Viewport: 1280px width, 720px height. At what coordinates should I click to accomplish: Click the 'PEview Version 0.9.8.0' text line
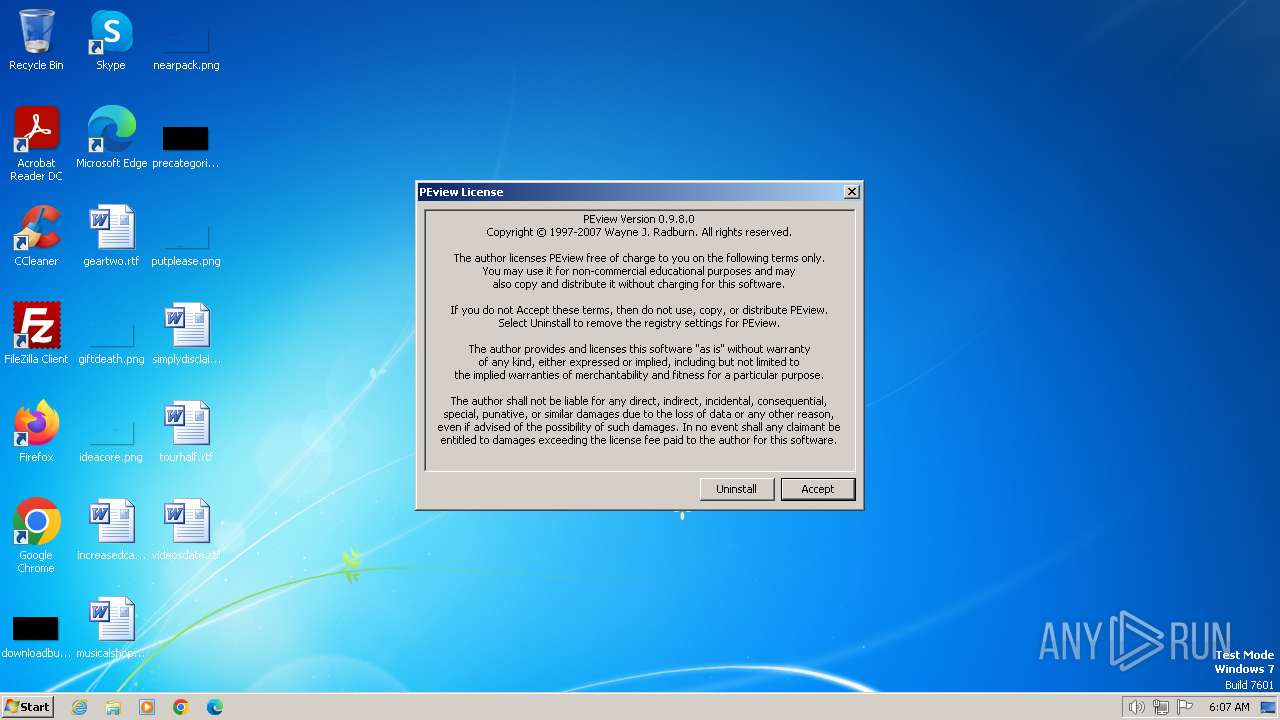pyautogui.click(x=639, y=219)
